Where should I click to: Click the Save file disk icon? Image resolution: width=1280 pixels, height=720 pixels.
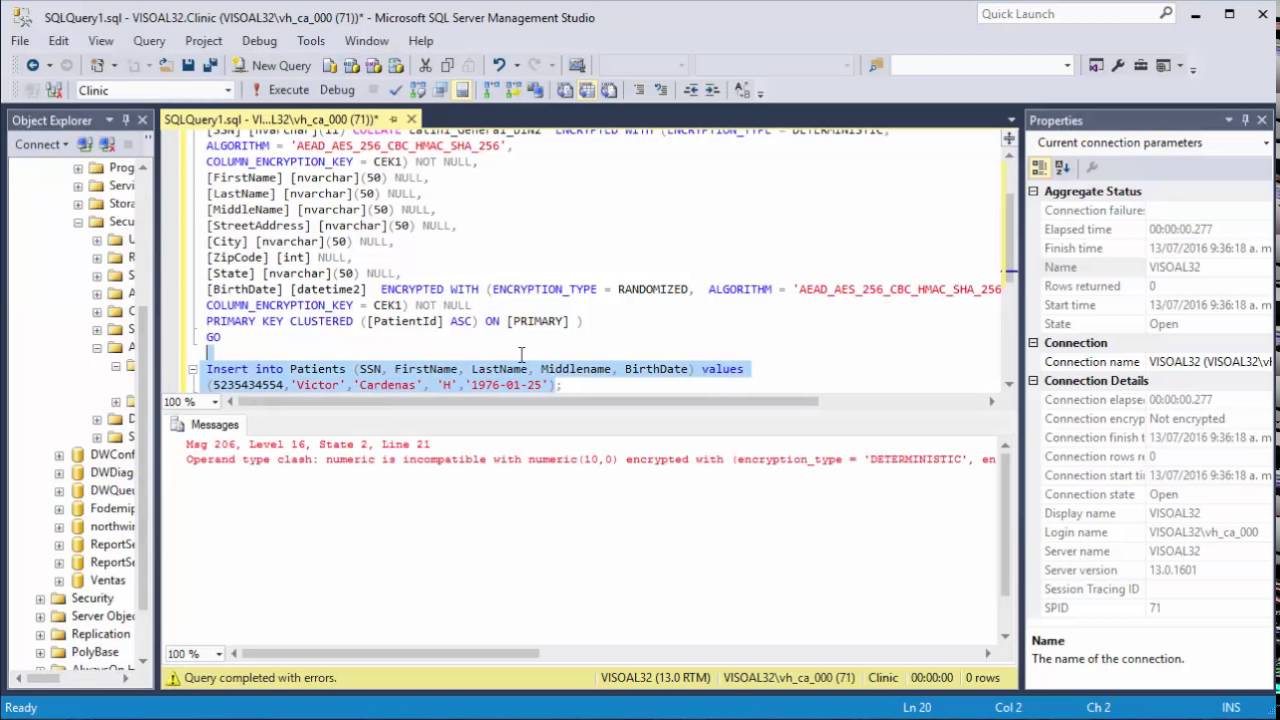[188, 65]
